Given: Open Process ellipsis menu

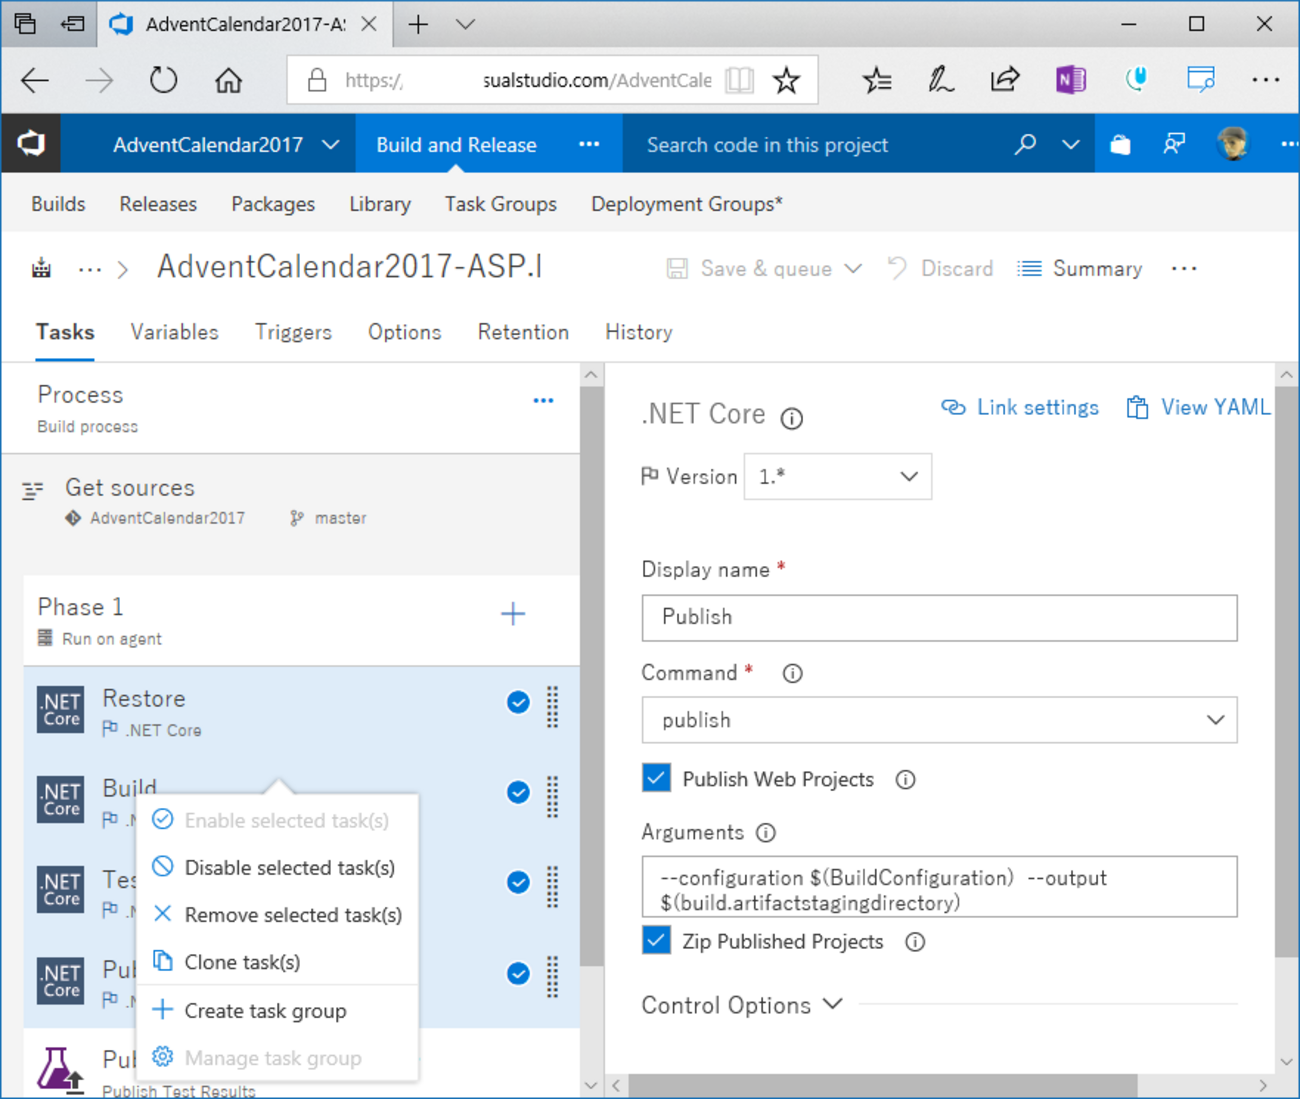Looking at the screenshot, I should (x=543, y=401).
